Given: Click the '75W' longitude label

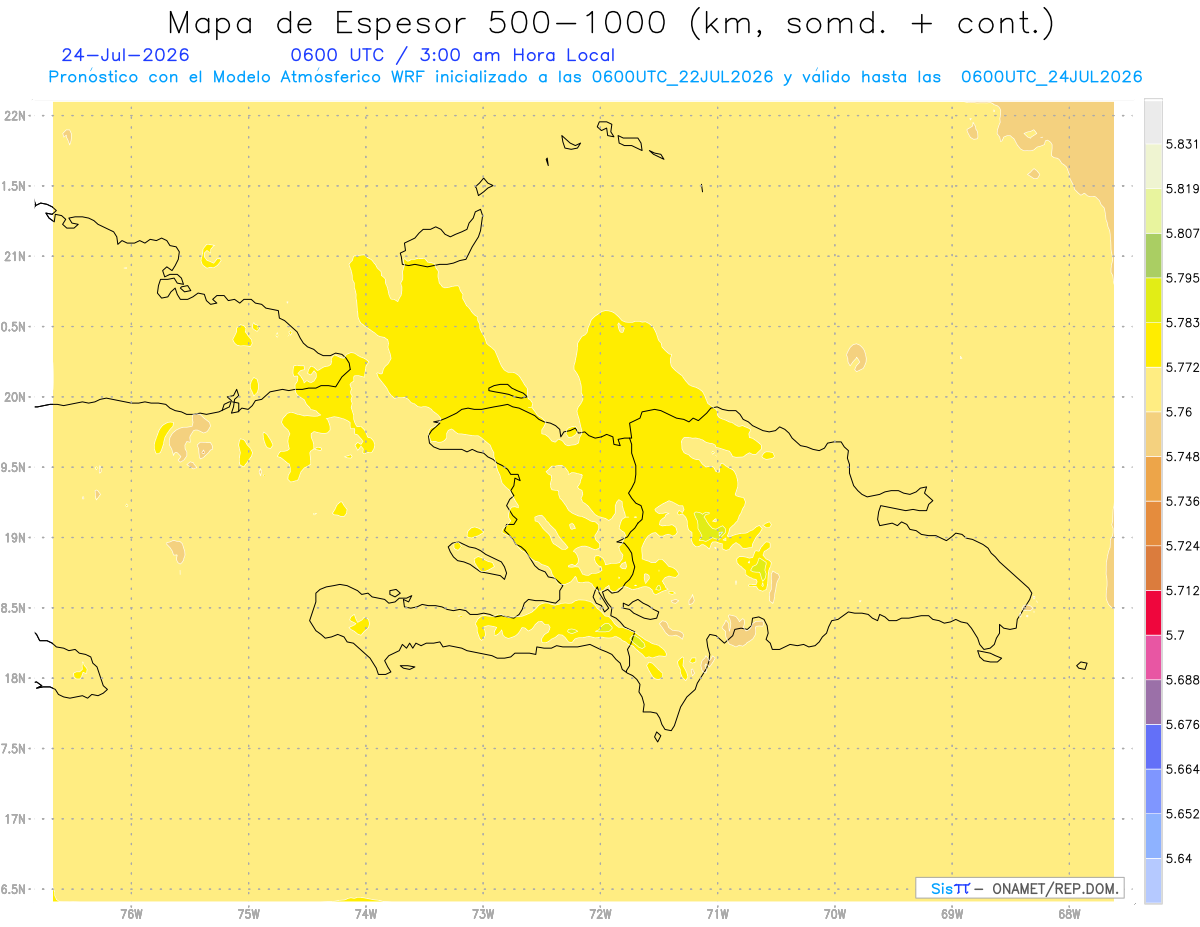Looking at the screenshot, I should (249, 914).
